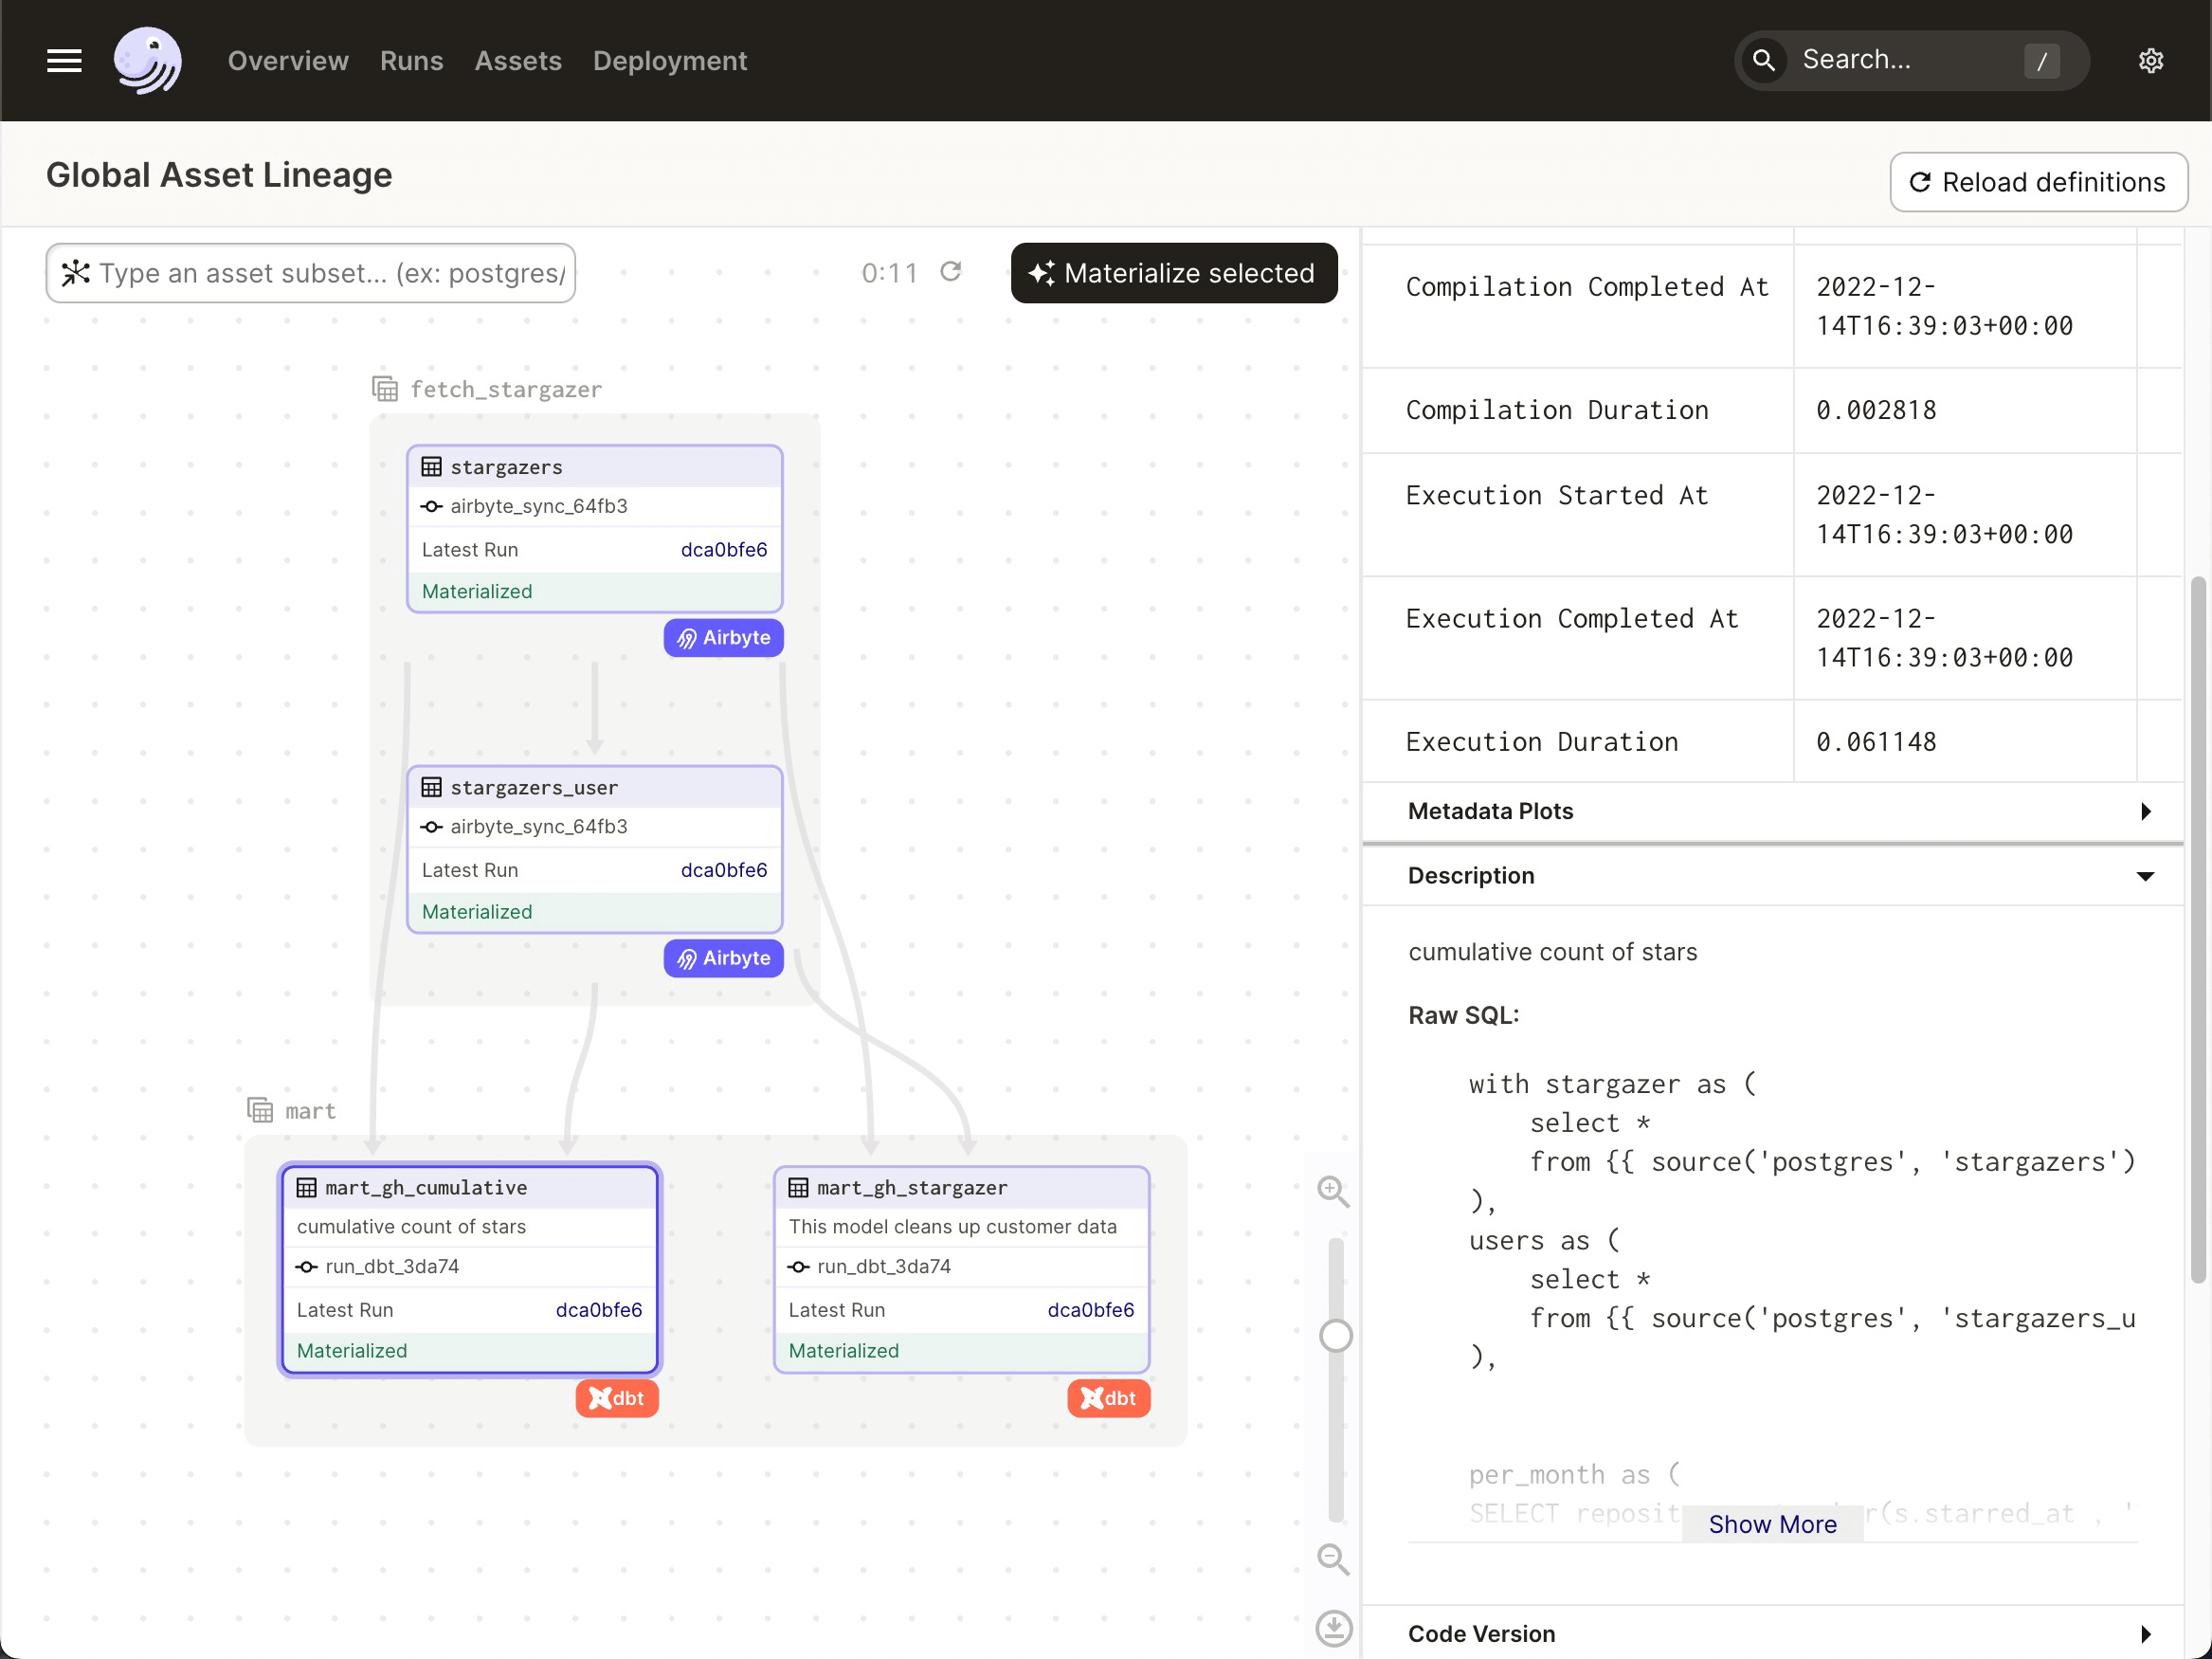Collapse the Description section
Viewport: 2212px width, 1659px height.
[2145, 876]
